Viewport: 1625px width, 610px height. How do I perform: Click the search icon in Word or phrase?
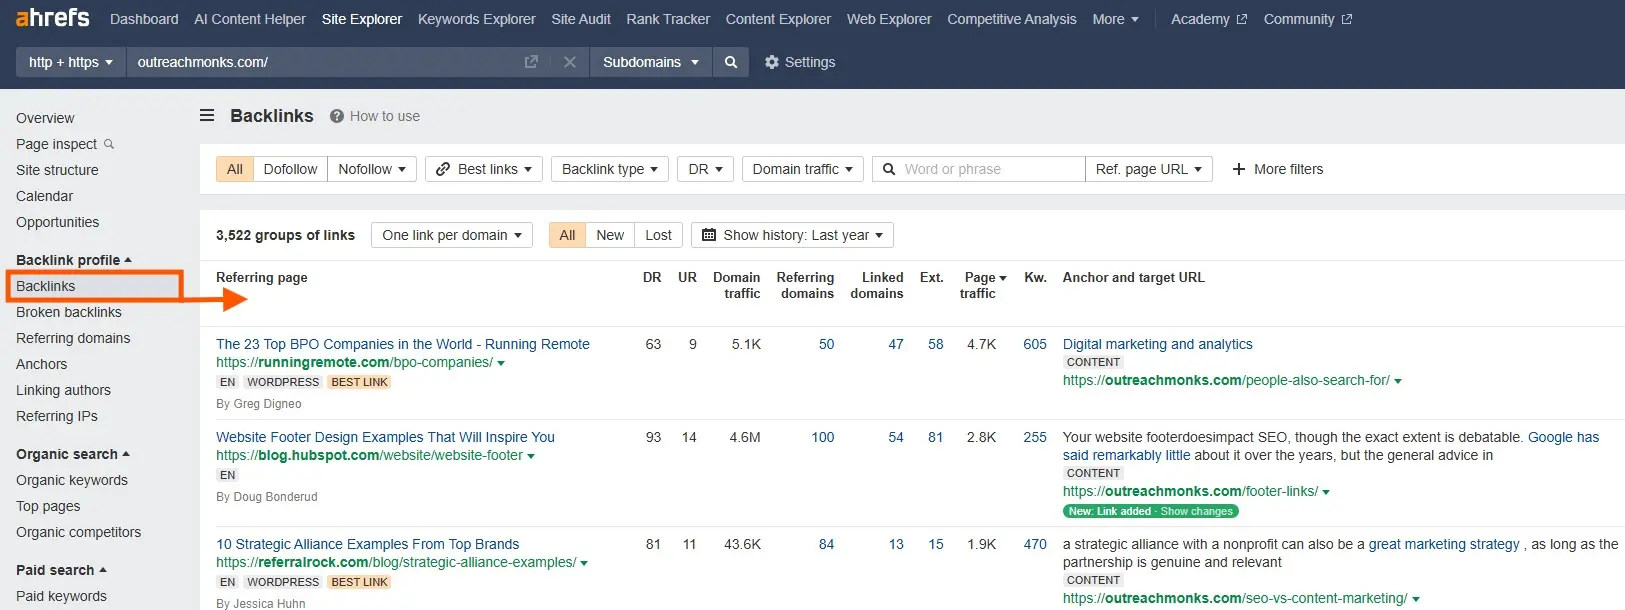(x=889, y=169)
